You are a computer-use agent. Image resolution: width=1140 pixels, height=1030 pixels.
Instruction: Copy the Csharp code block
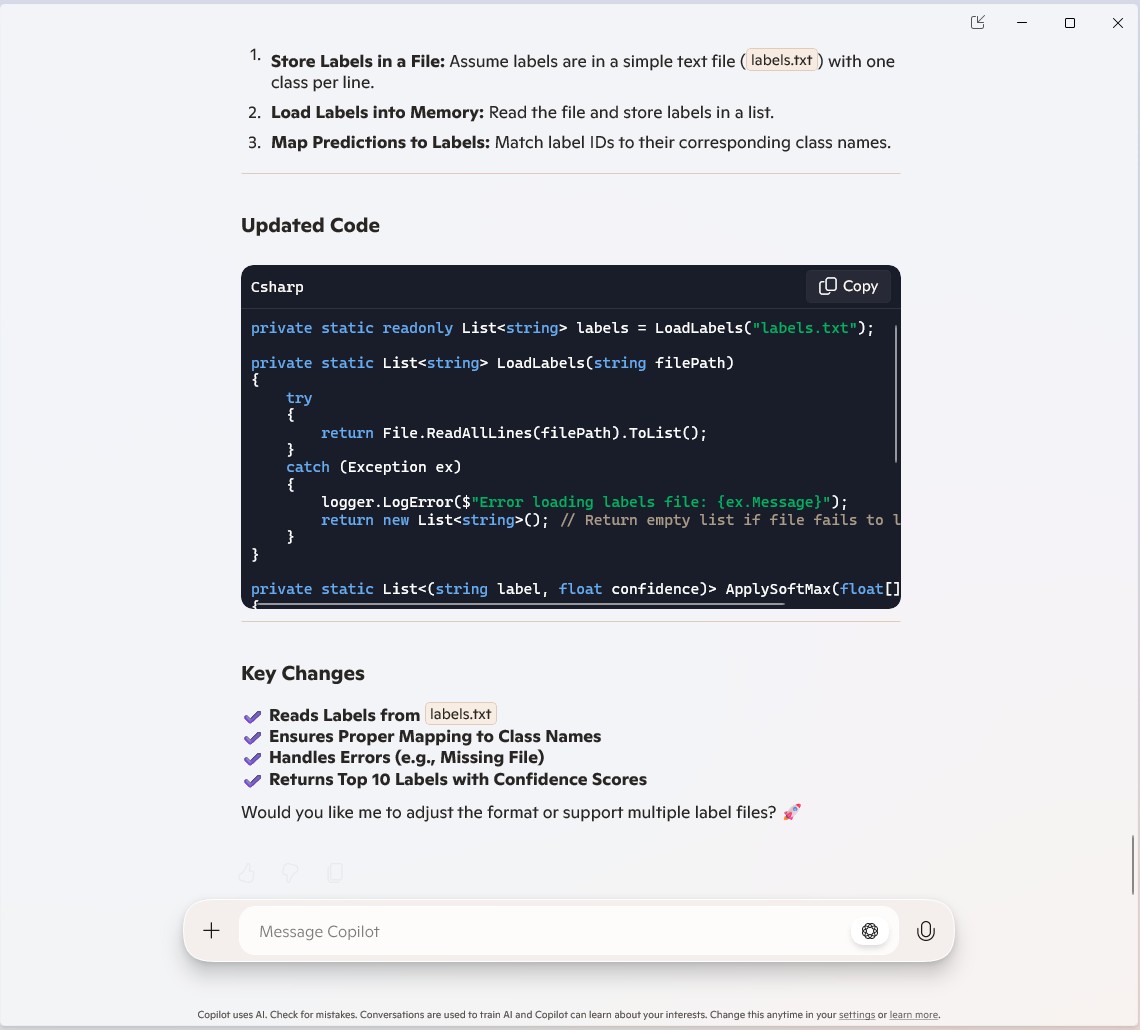point(848,286)
